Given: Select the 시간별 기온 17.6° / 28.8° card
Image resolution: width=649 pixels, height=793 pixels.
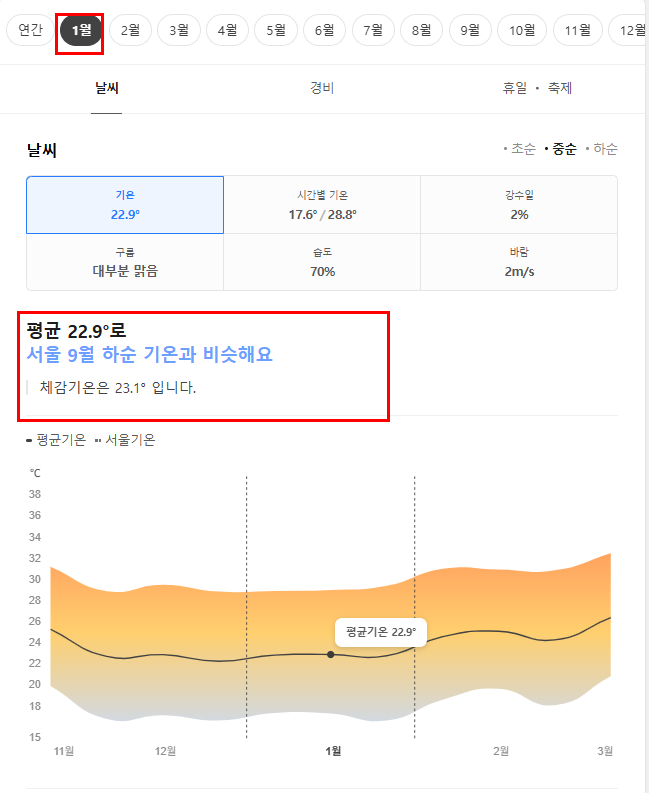Looking at the screenshot, I should click(x=322, y=205).
